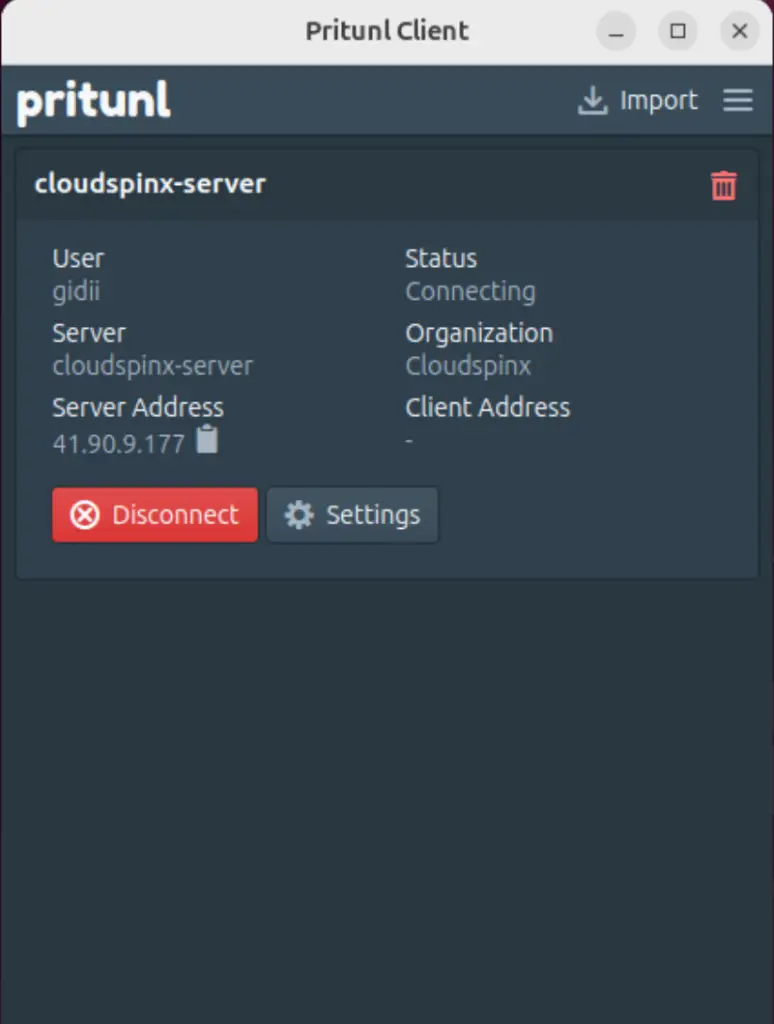Click the Pritunl Client window title

click(387, 31)
